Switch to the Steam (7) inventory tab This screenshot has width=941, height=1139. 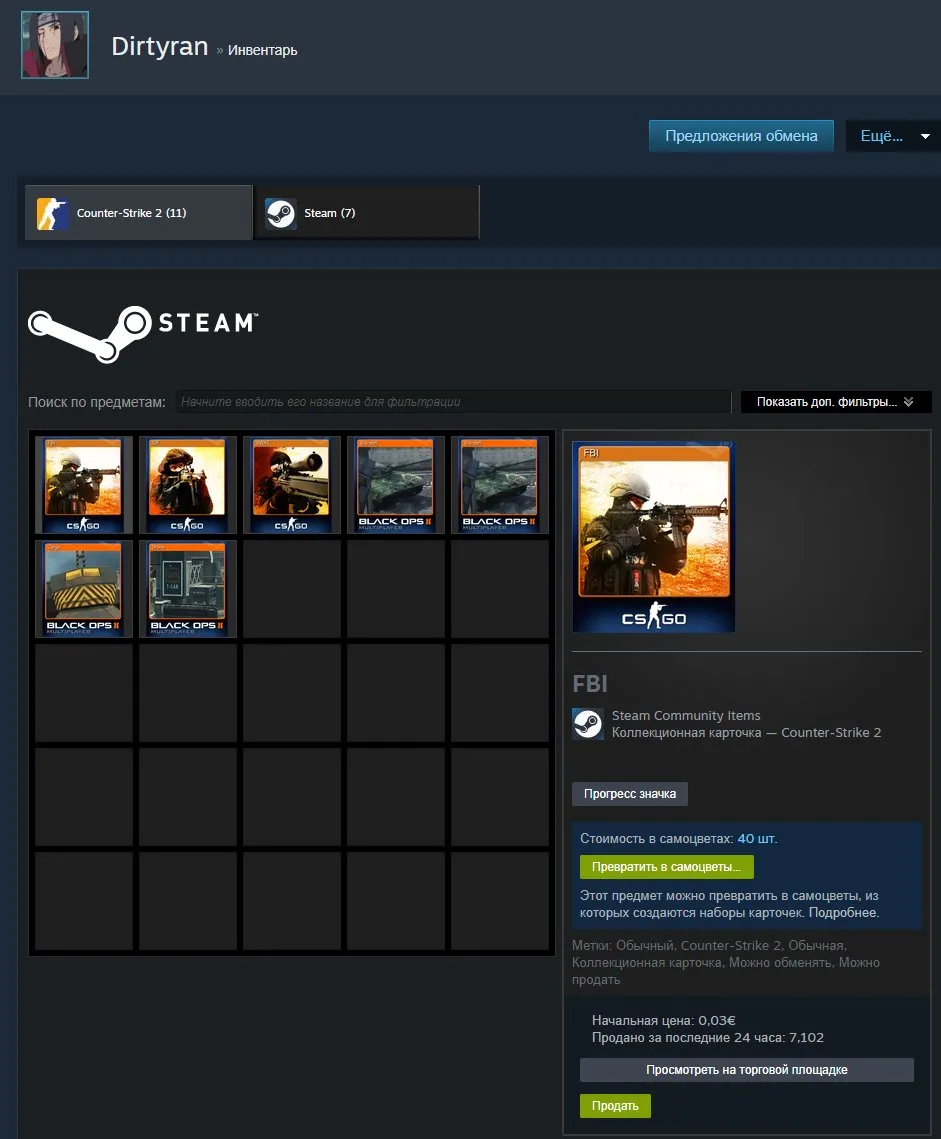pyautogui.click(x=366, y=213)
